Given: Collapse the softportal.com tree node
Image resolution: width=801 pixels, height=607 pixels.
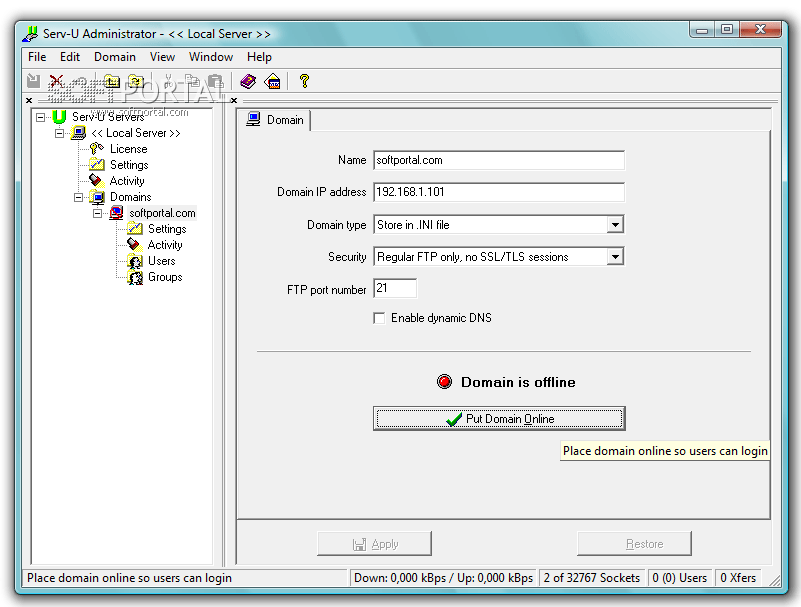Looking at the screenshot, I should (x=98, y=213).
